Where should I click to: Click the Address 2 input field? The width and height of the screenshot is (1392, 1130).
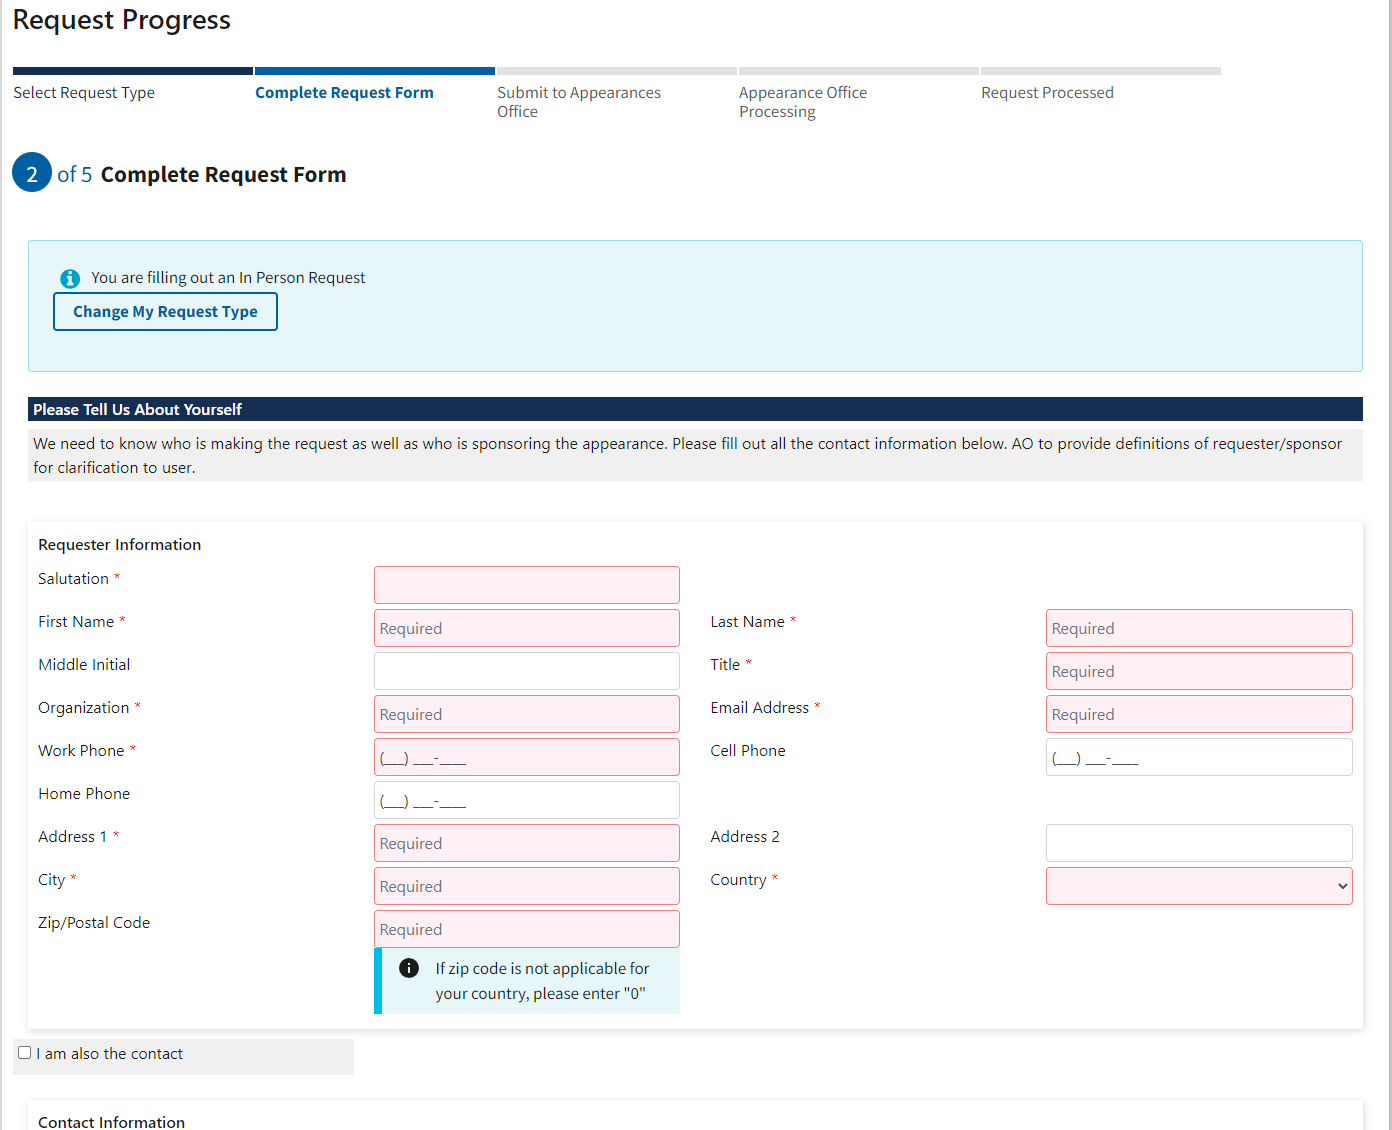pyautogui.click(x=1198, y=843)
